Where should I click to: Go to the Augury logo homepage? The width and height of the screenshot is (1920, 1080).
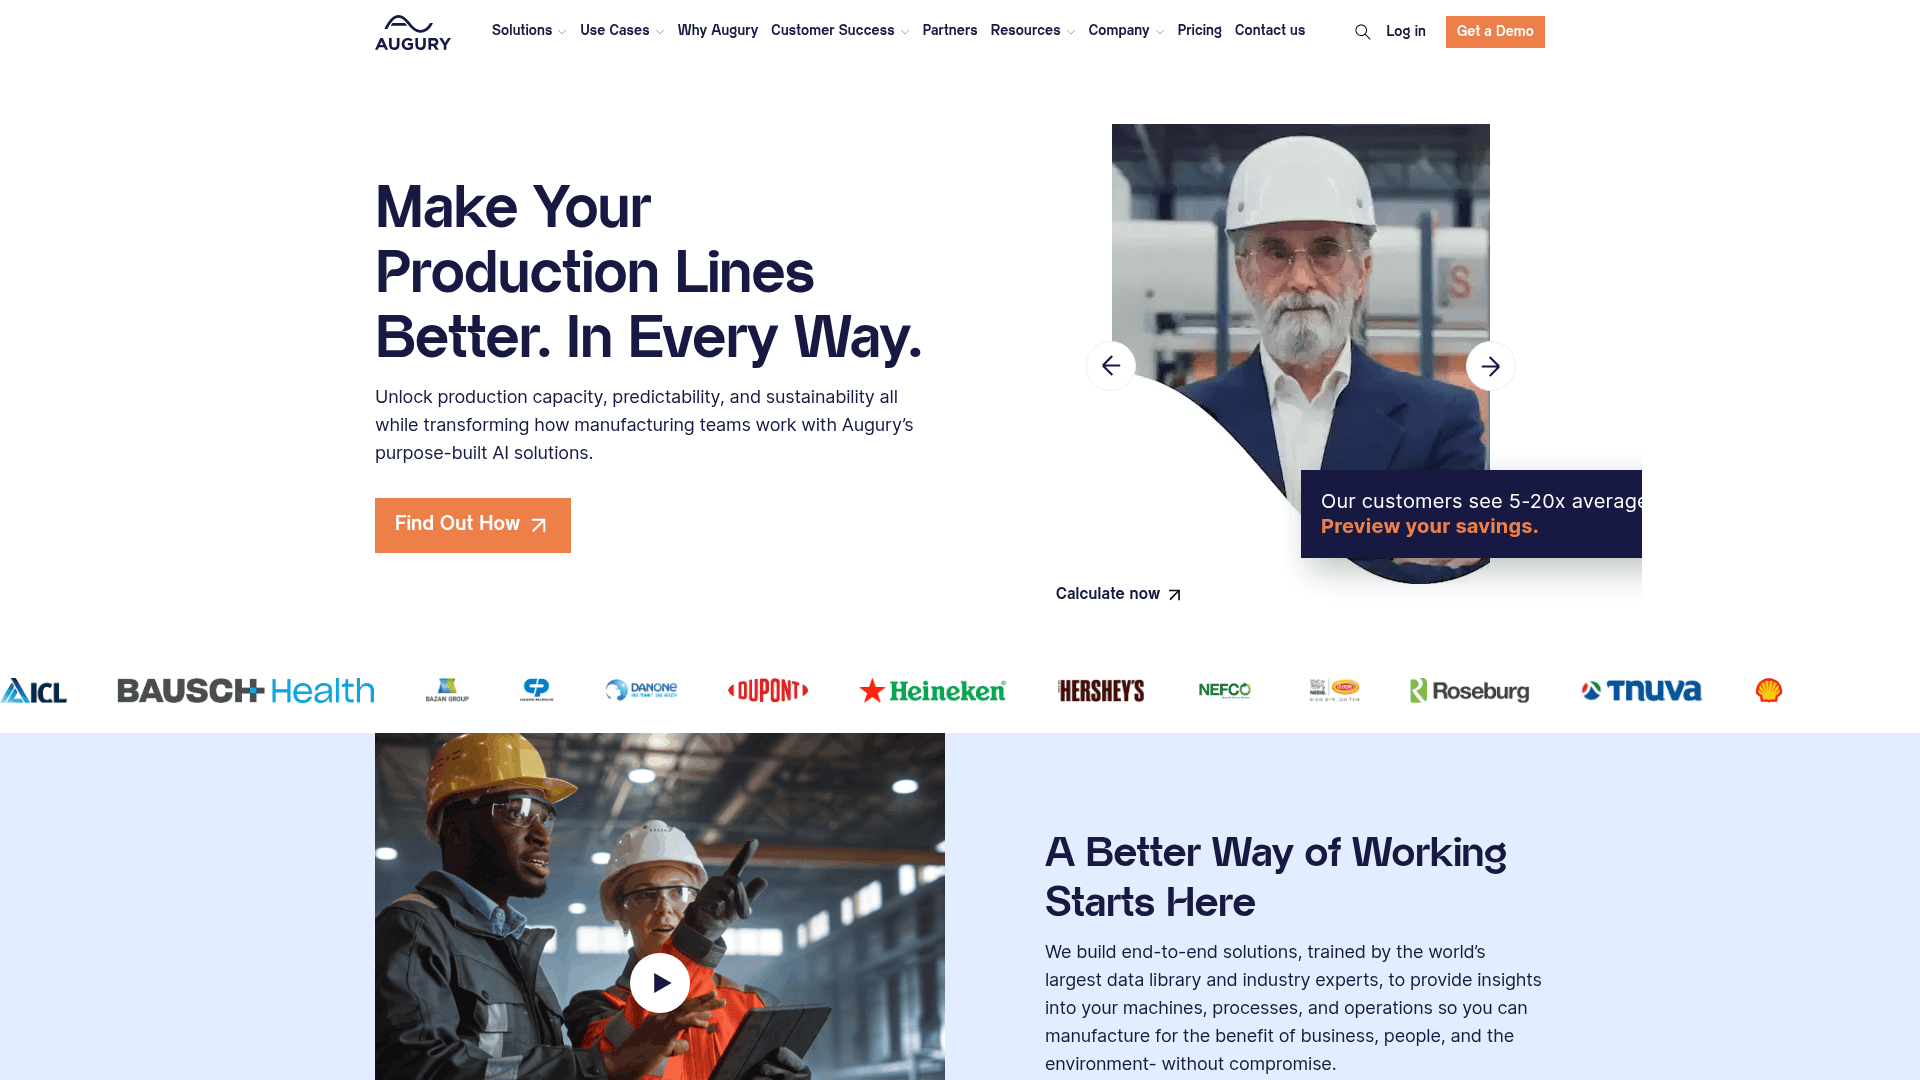coord(413,32)
